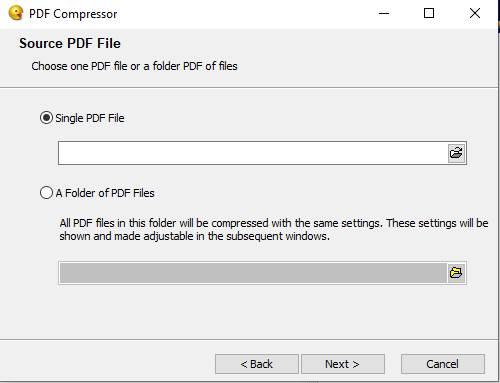Click the 'Source PDF File' heading
The height and width of the screenshot is (383, 500).
pyautogui.click(x=70, y=43)
